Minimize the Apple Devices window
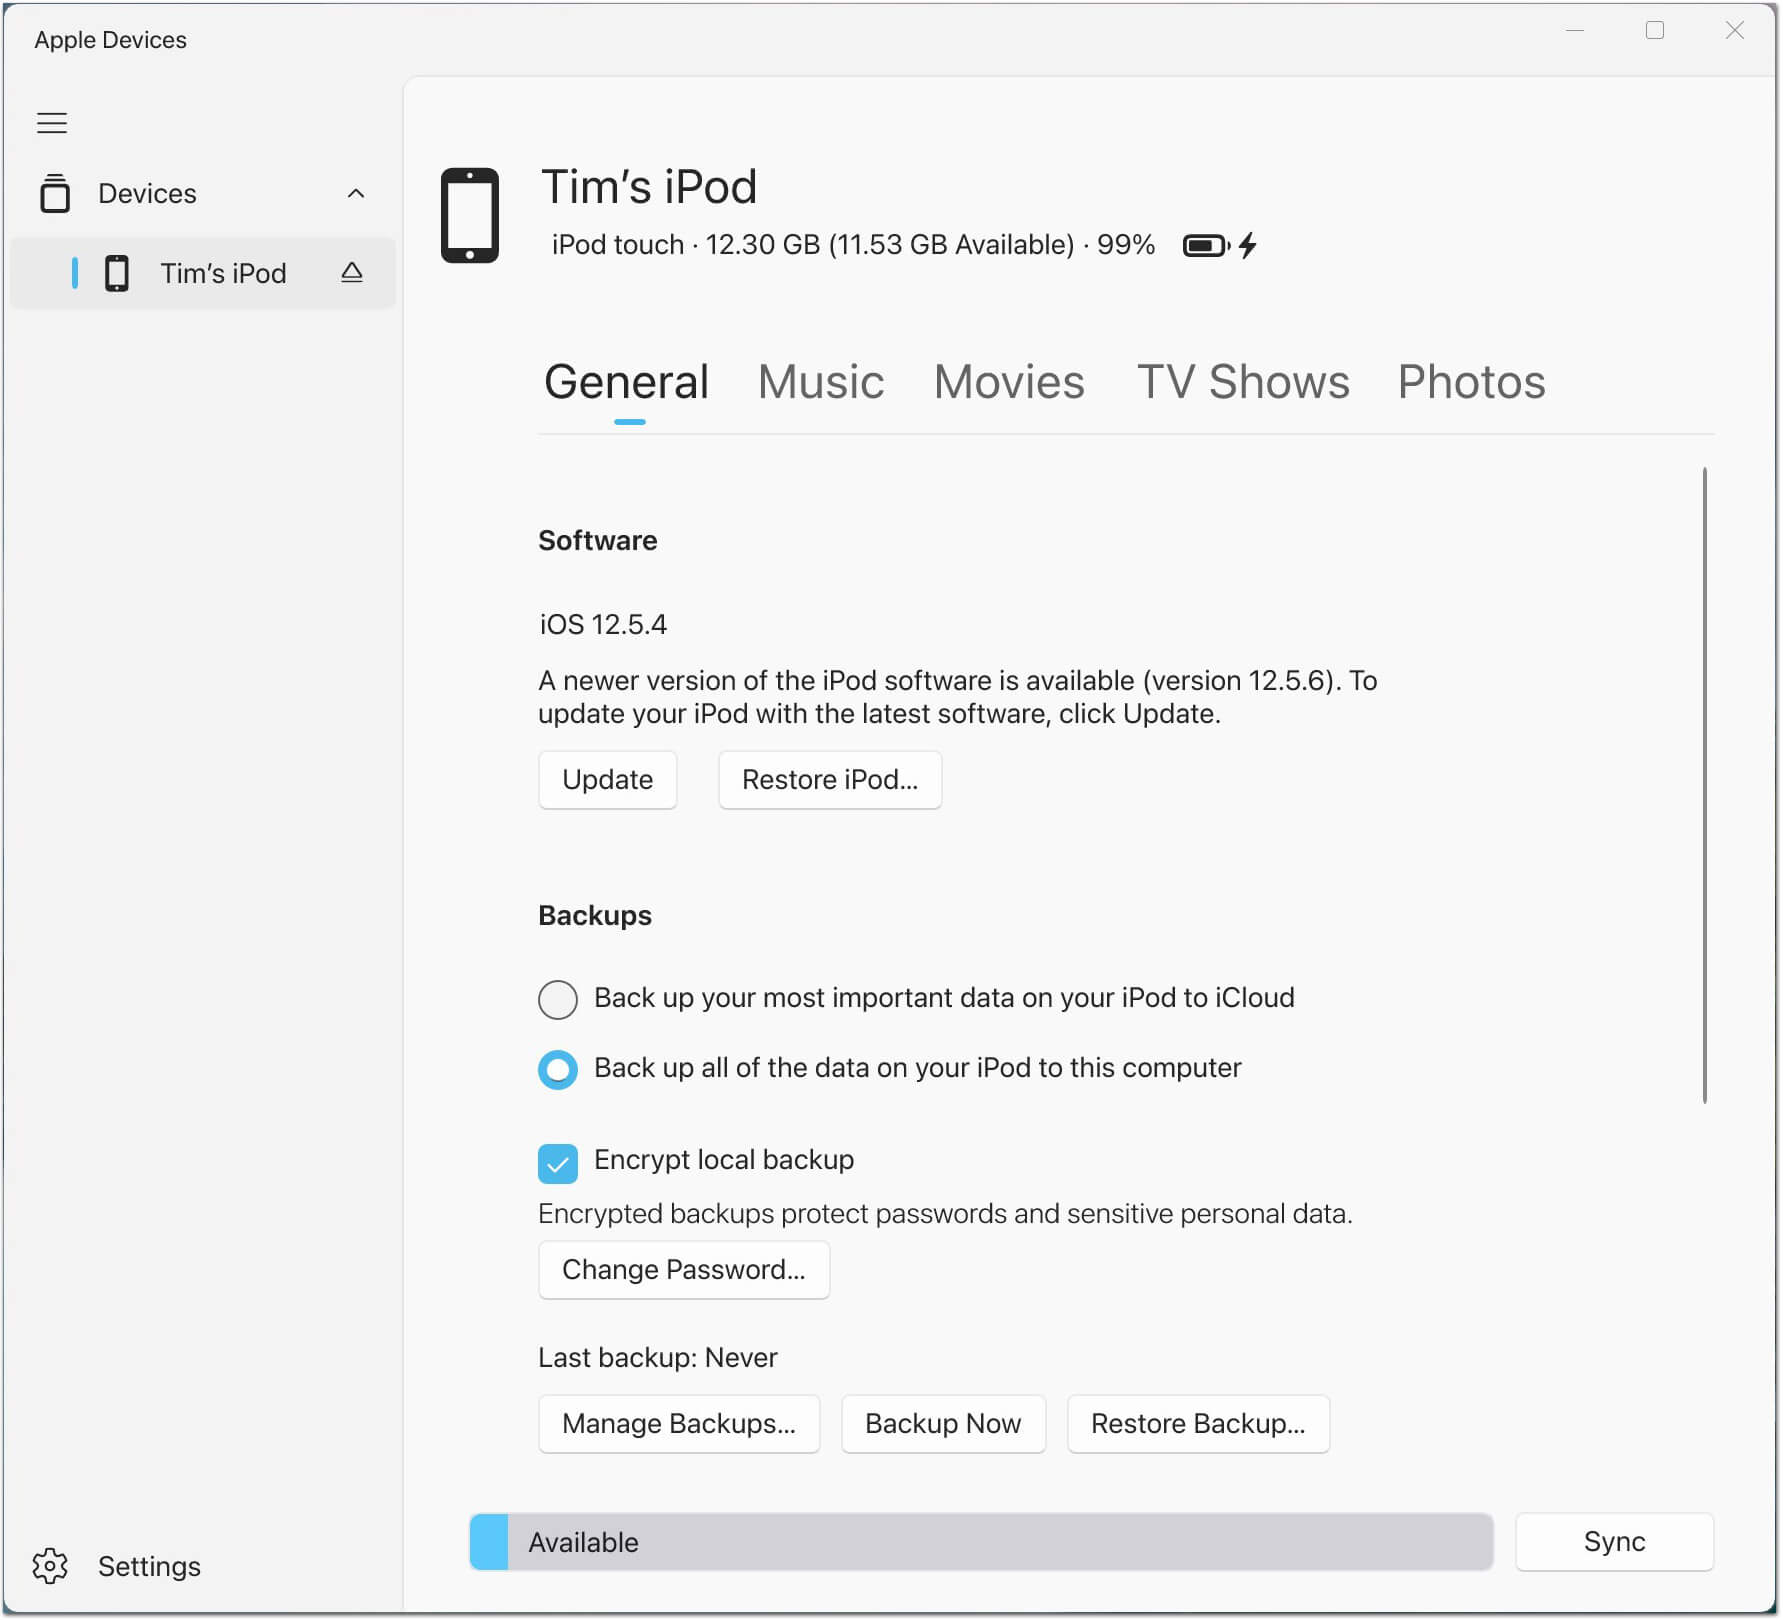1783x1620 pixels. 1575,31
